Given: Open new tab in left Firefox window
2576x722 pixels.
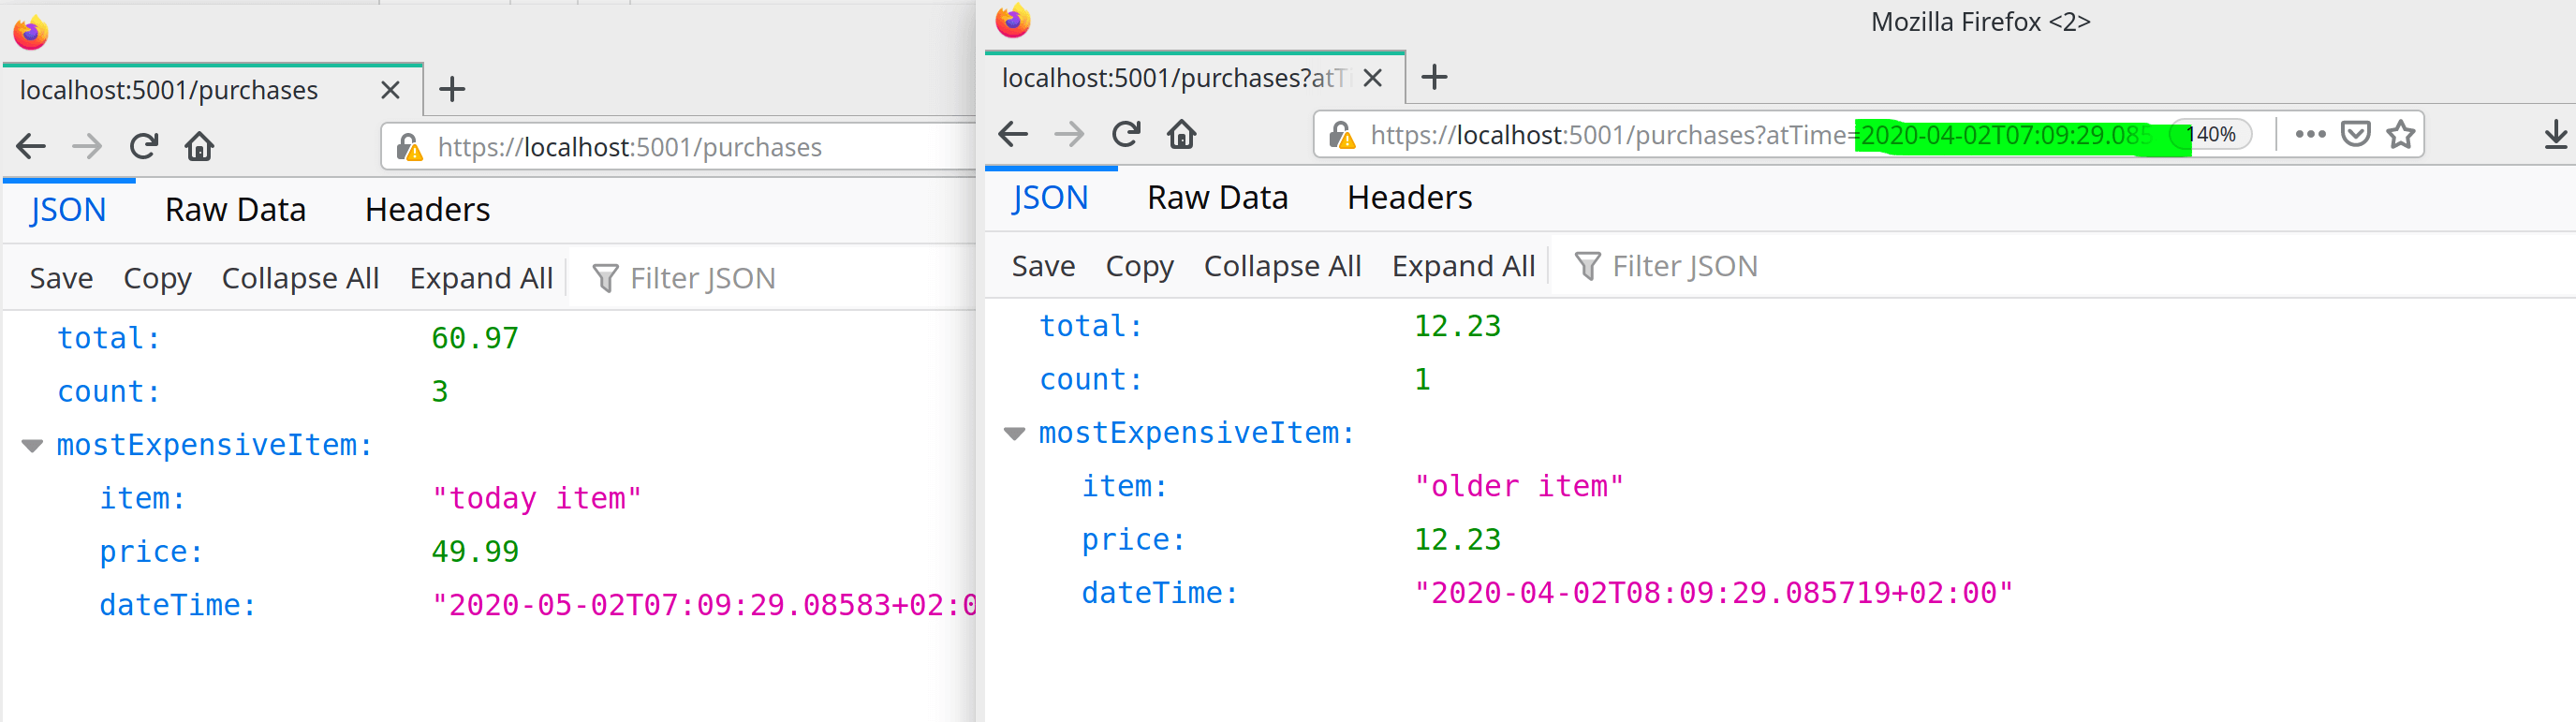Looking at the screenshot, I should coord(452,90).
